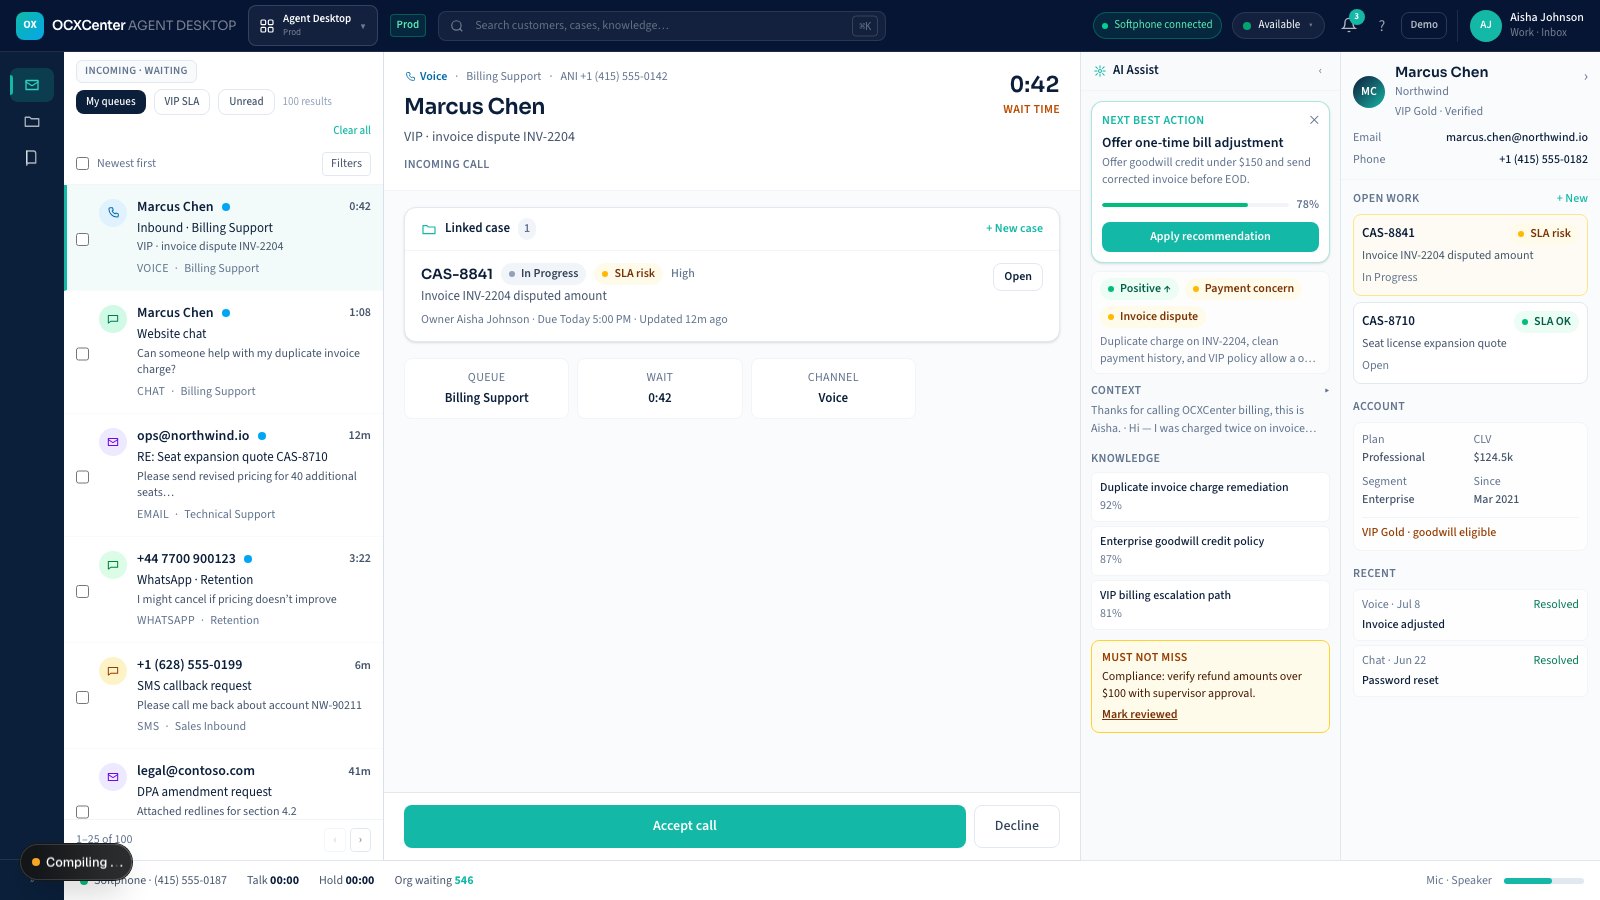Toggle the Newest first checkbox
This screenshot has height=900, width=1600.
click(83, 163)
